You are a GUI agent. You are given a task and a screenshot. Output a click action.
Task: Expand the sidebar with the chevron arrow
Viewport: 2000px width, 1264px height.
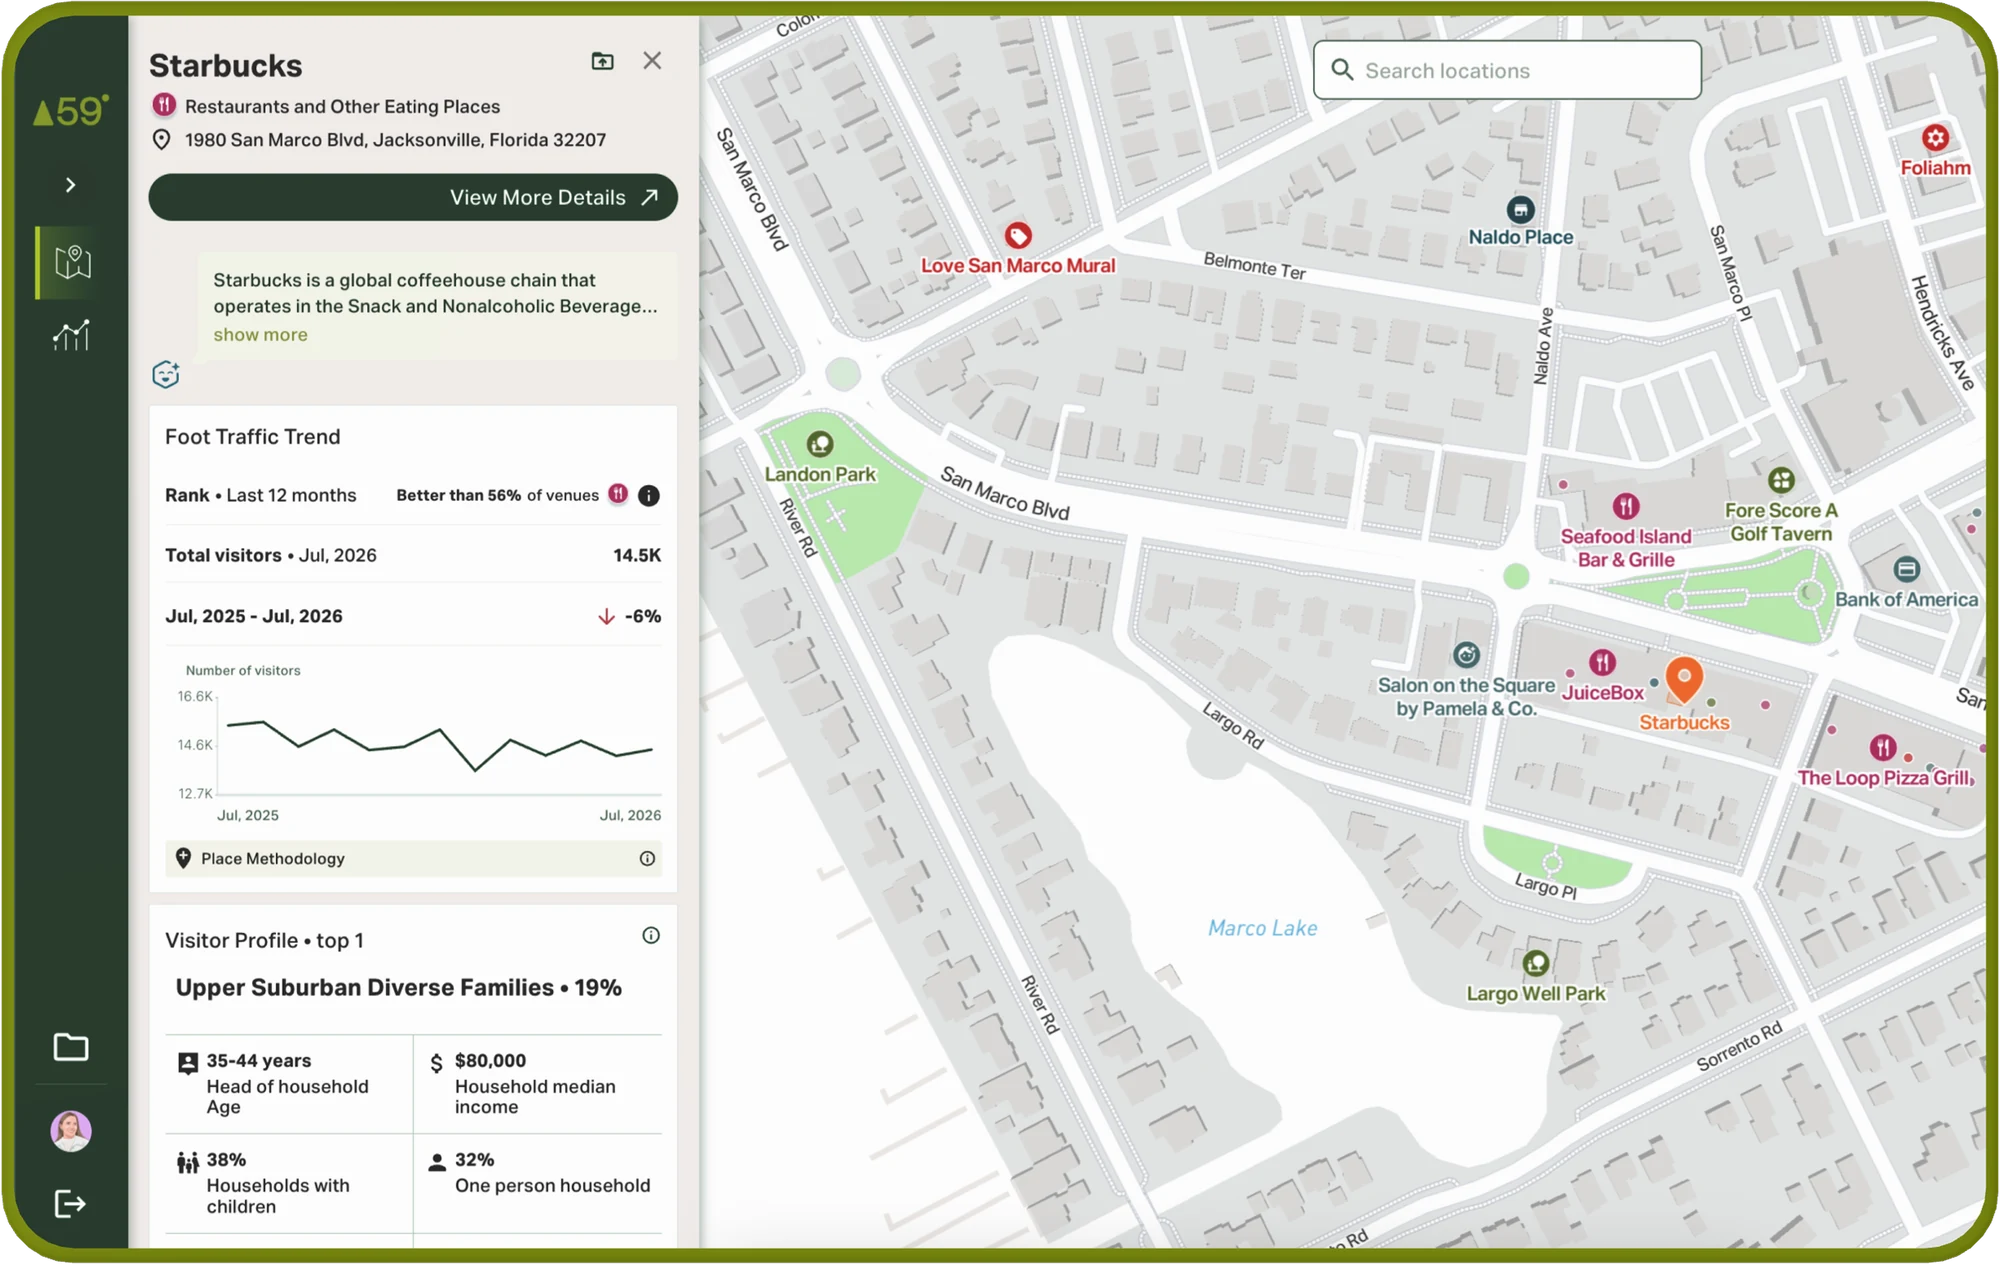pos(70,185)
